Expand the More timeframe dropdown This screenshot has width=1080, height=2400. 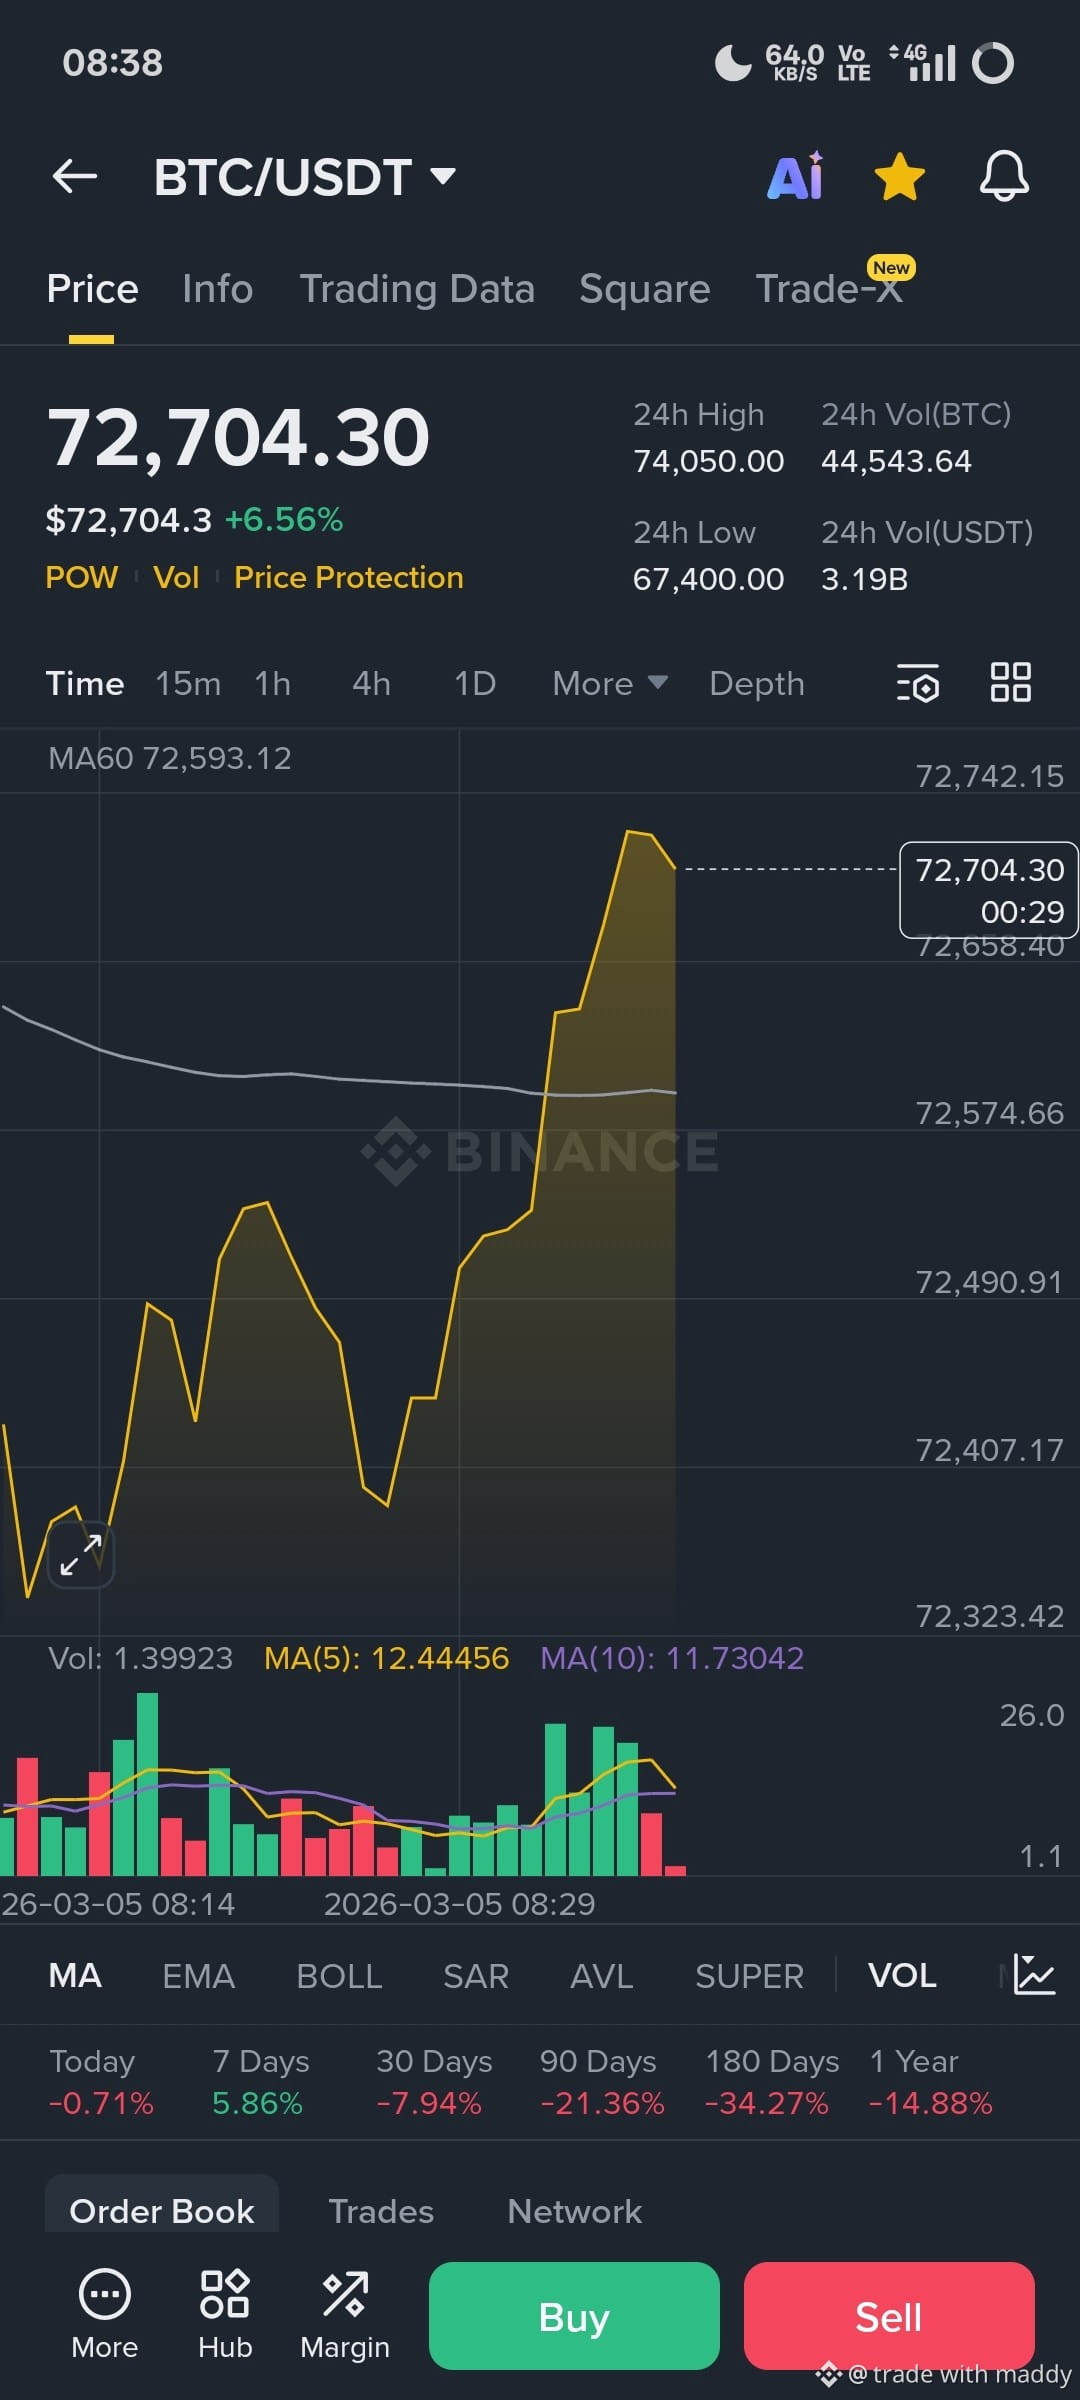pos(610,683)
